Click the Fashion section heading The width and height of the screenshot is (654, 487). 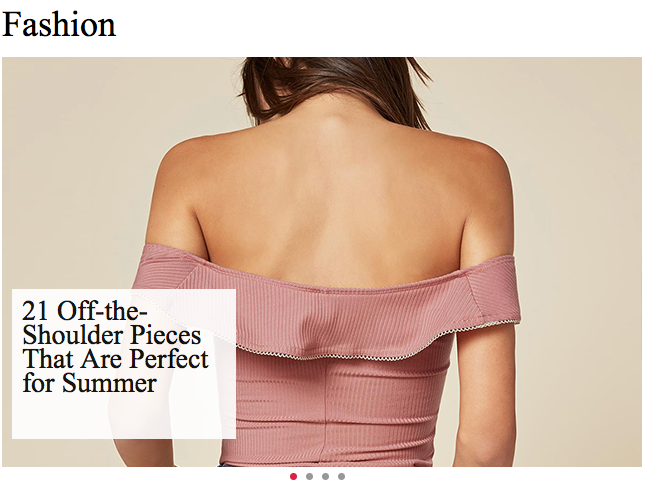pos(59,25)
